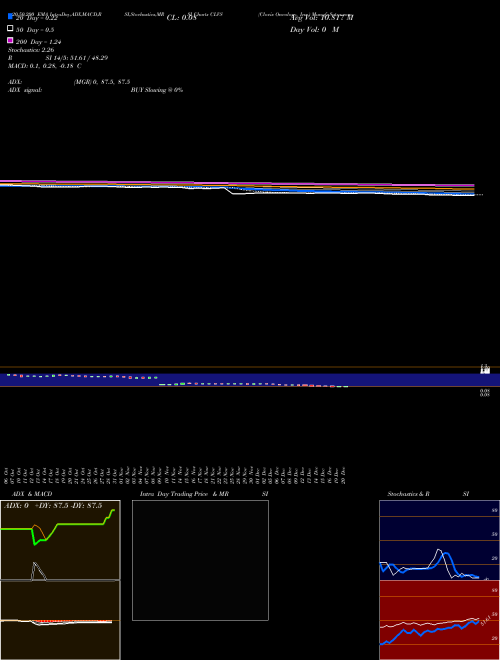
Task: Click the blue 20 Day legend swatch
Action: pyautogui.click(x=10, y=16)
